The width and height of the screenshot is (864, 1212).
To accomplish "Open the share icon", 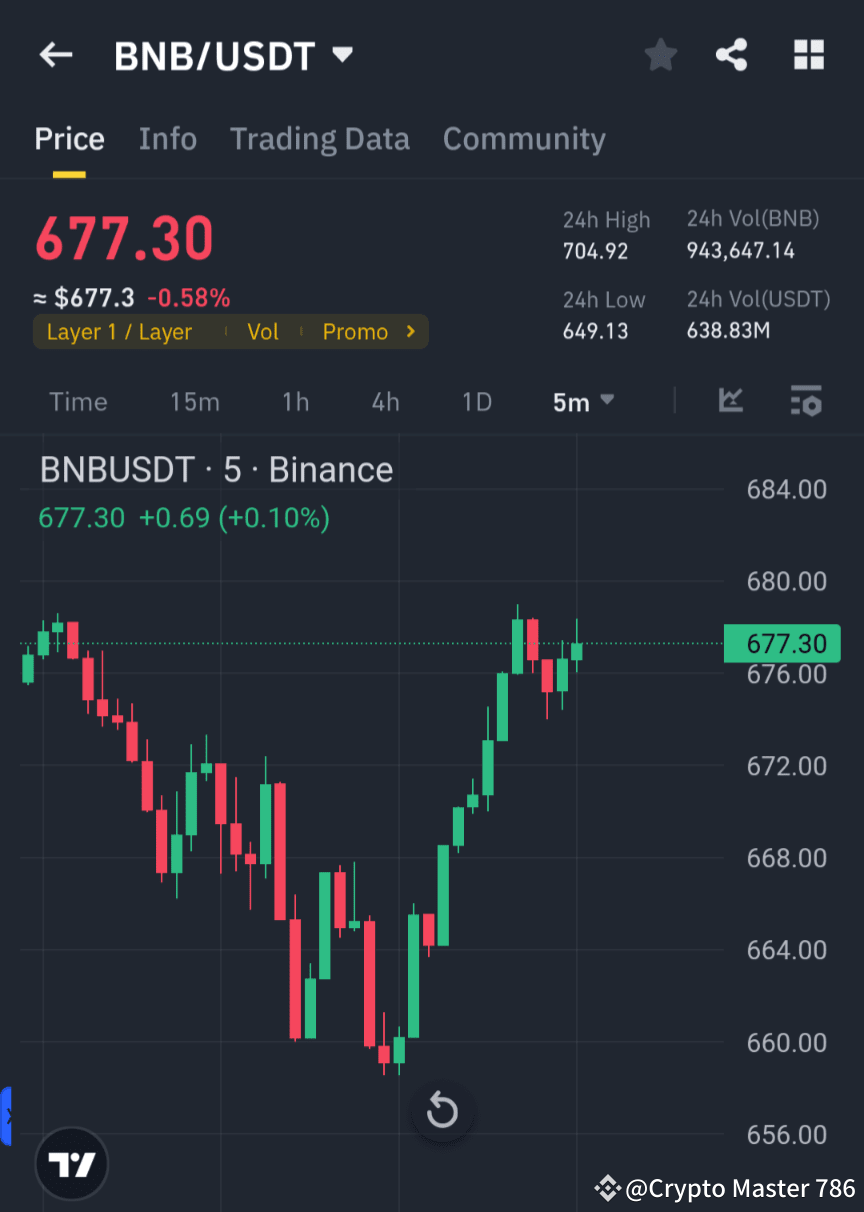I will (x=732, y=55).
